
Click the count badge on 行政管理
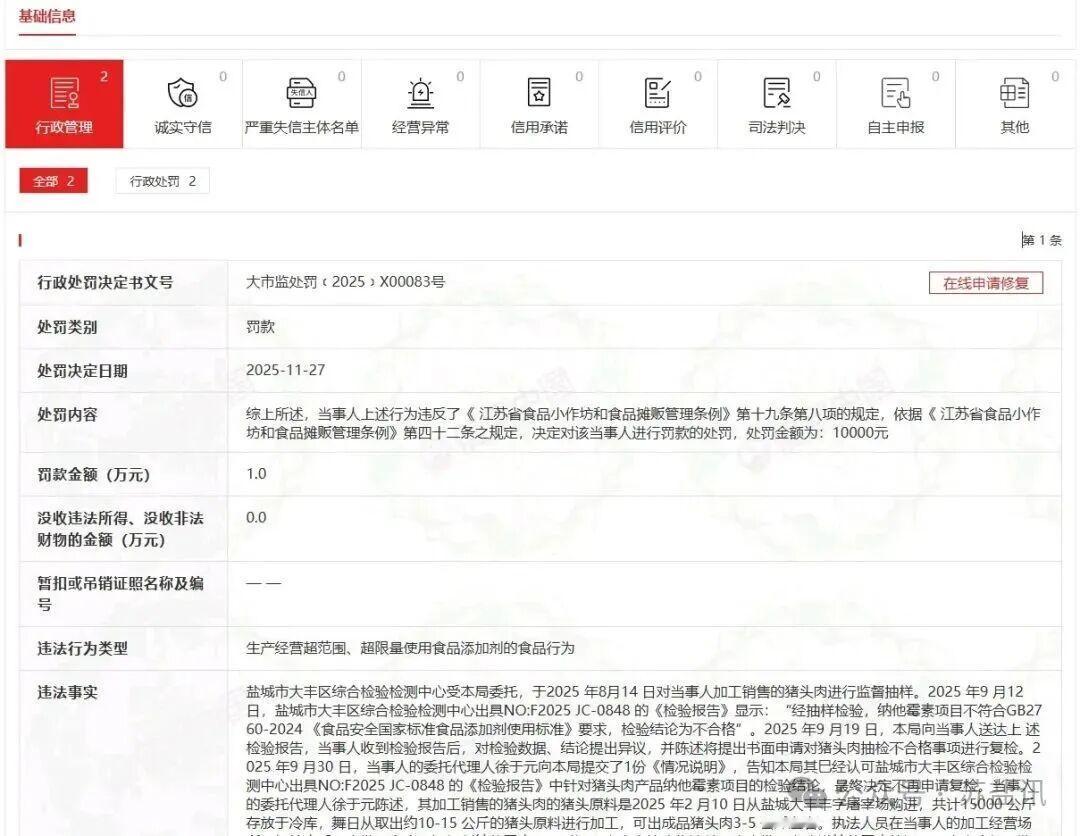coord(103,75)
